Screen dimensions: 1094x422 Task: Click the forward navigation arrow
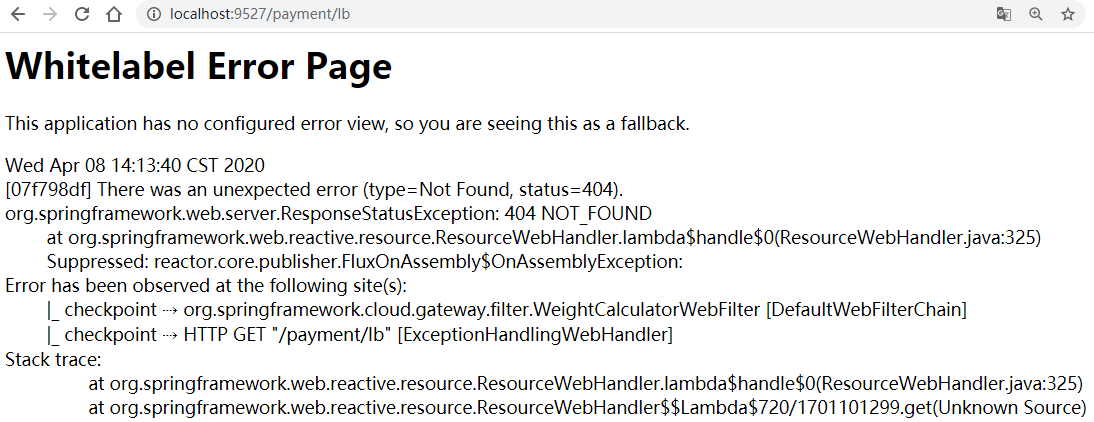(50, 14)
